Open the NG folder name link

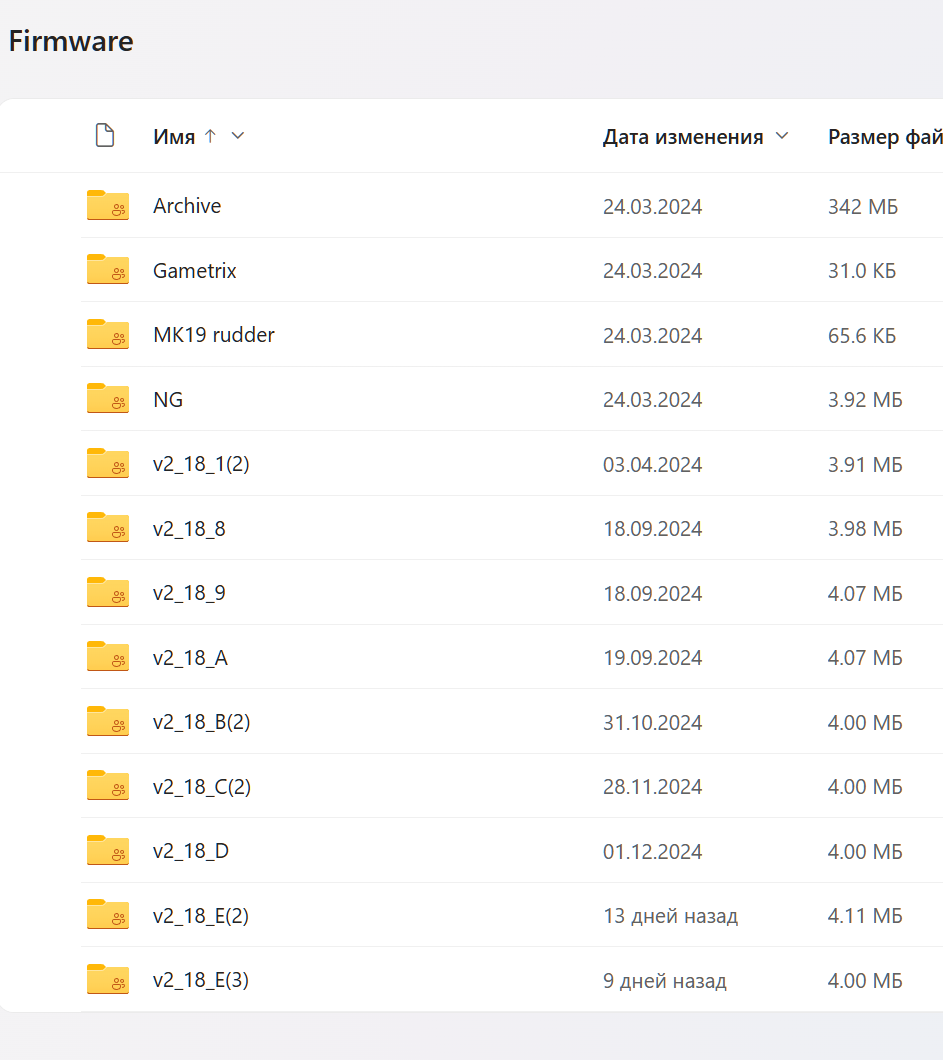168,400
